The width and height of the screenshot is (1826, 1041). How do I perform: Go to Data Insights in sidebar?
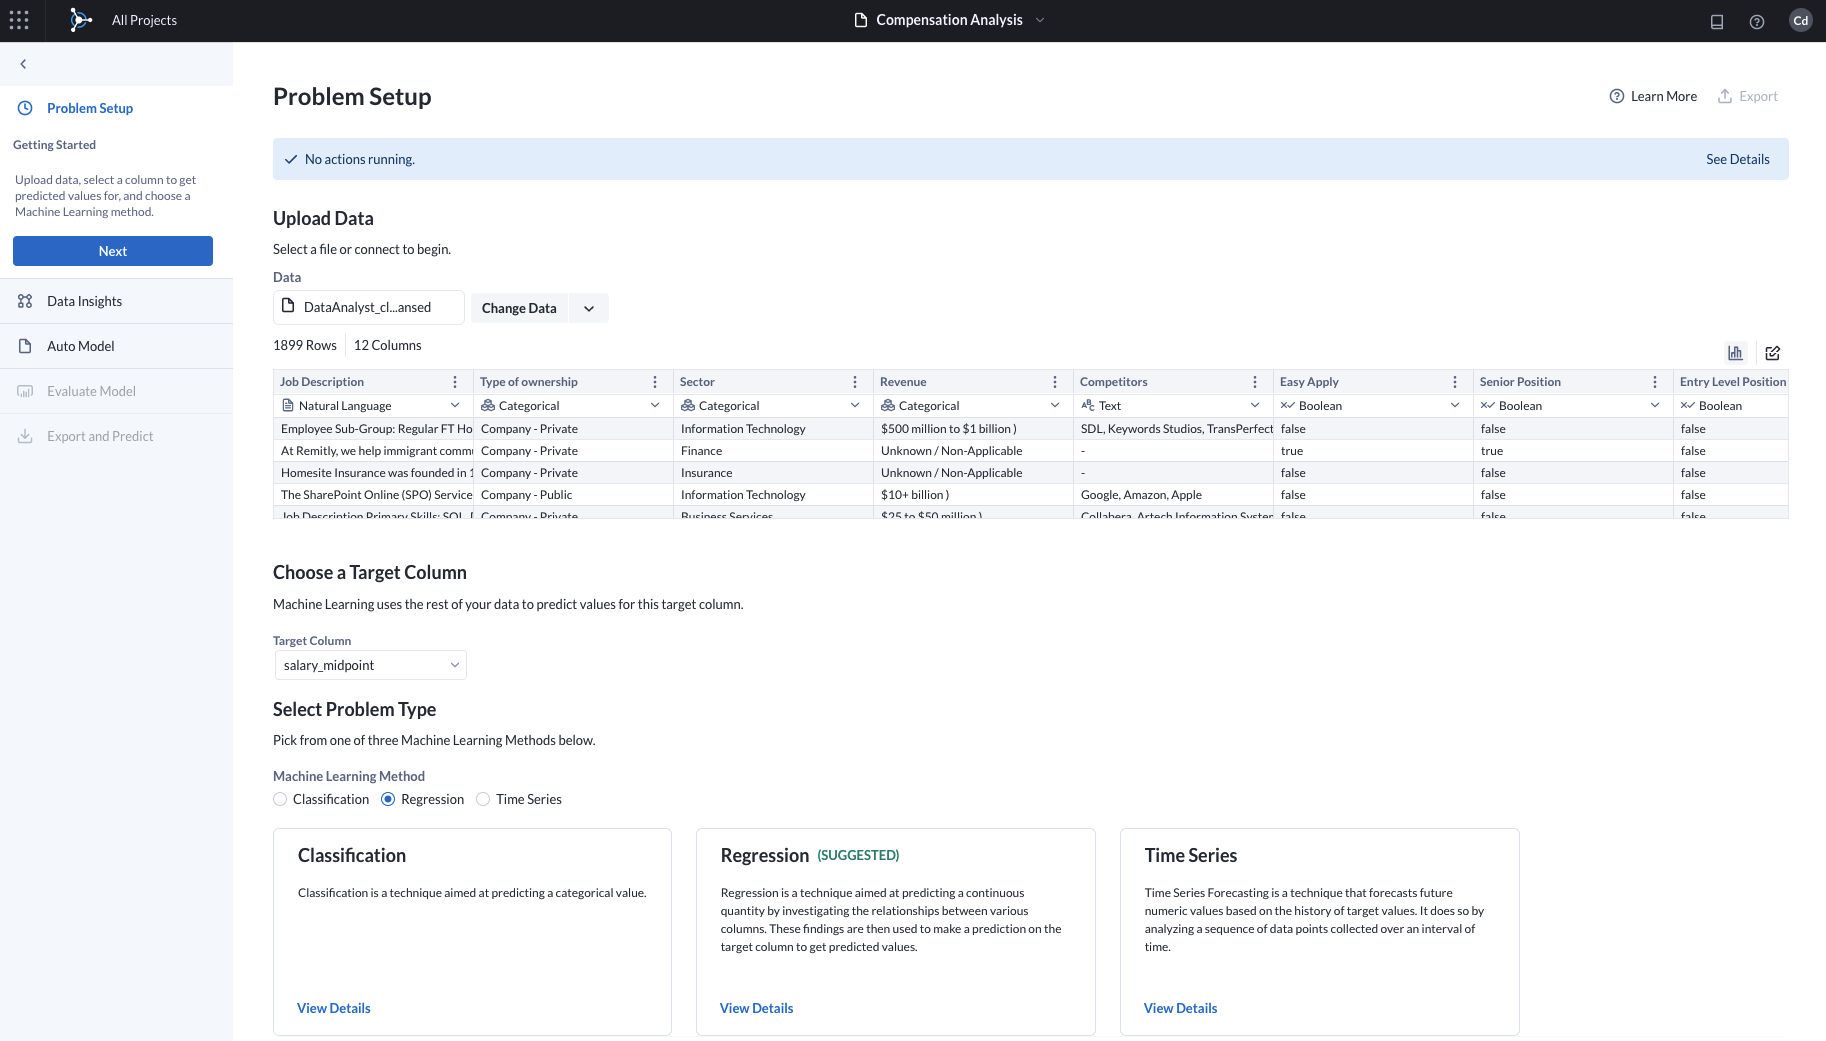[84, 301]
